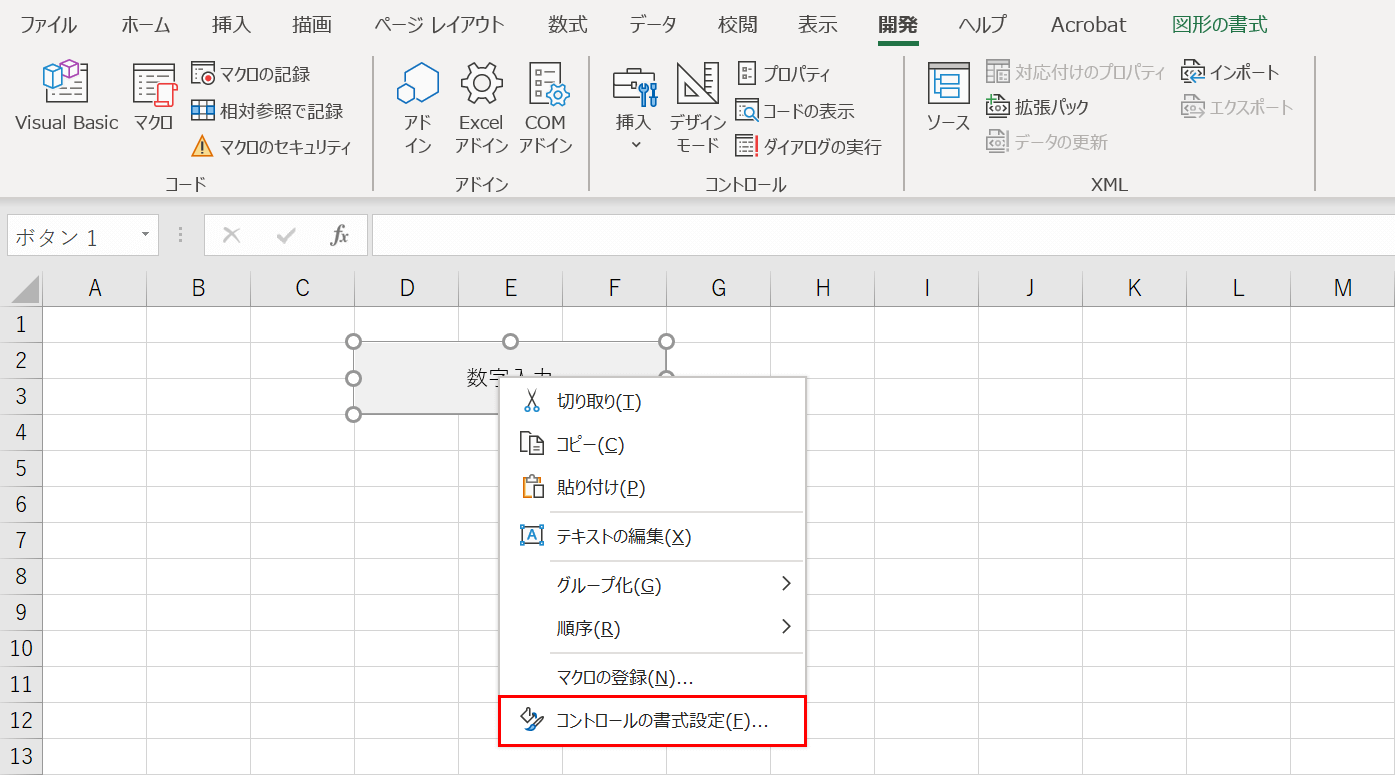Click the column H header
Image resolution: width=1395 pixels, height=775 pixels.
822,288
